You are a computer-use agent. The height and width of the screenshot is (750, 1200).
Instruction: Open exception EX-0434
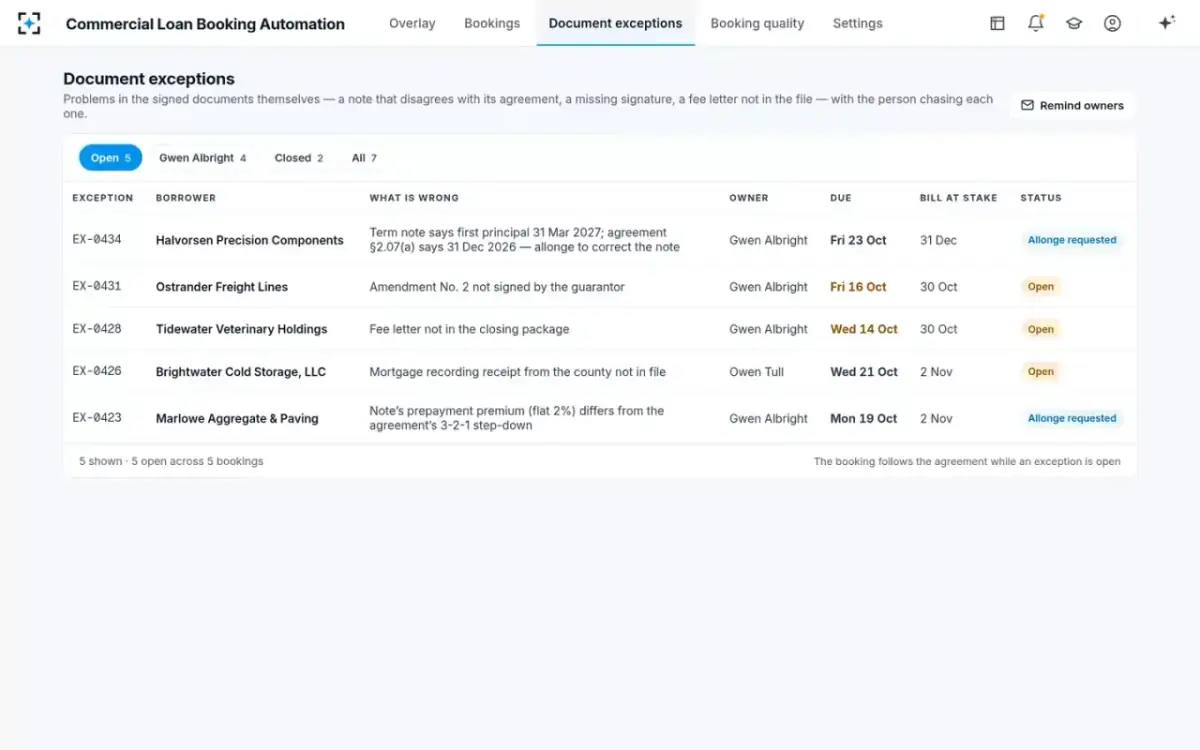(x=97, y=240)
